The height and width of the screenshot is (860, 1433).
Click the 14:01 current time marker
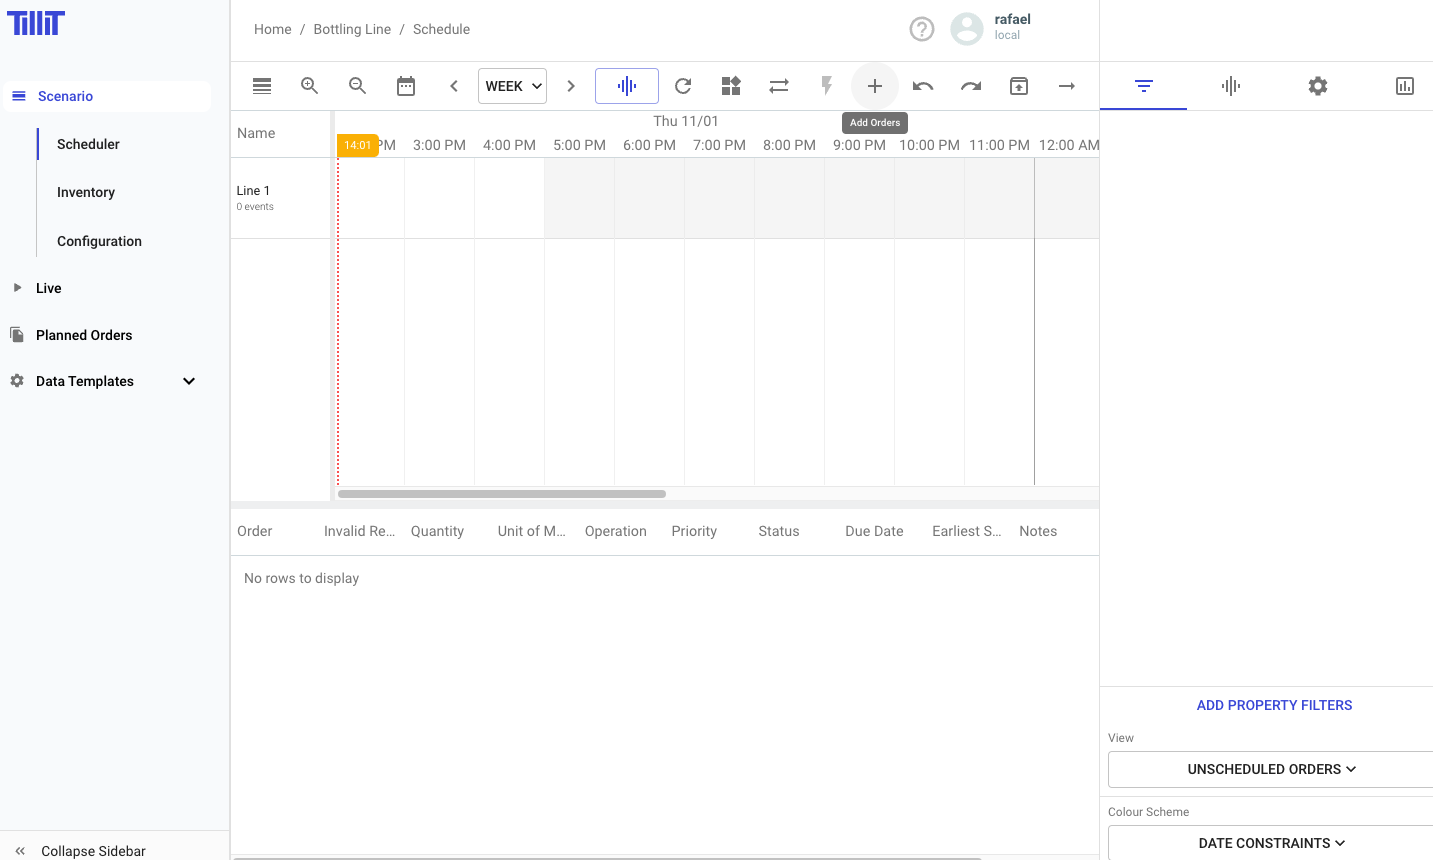(x=357, y=146)
